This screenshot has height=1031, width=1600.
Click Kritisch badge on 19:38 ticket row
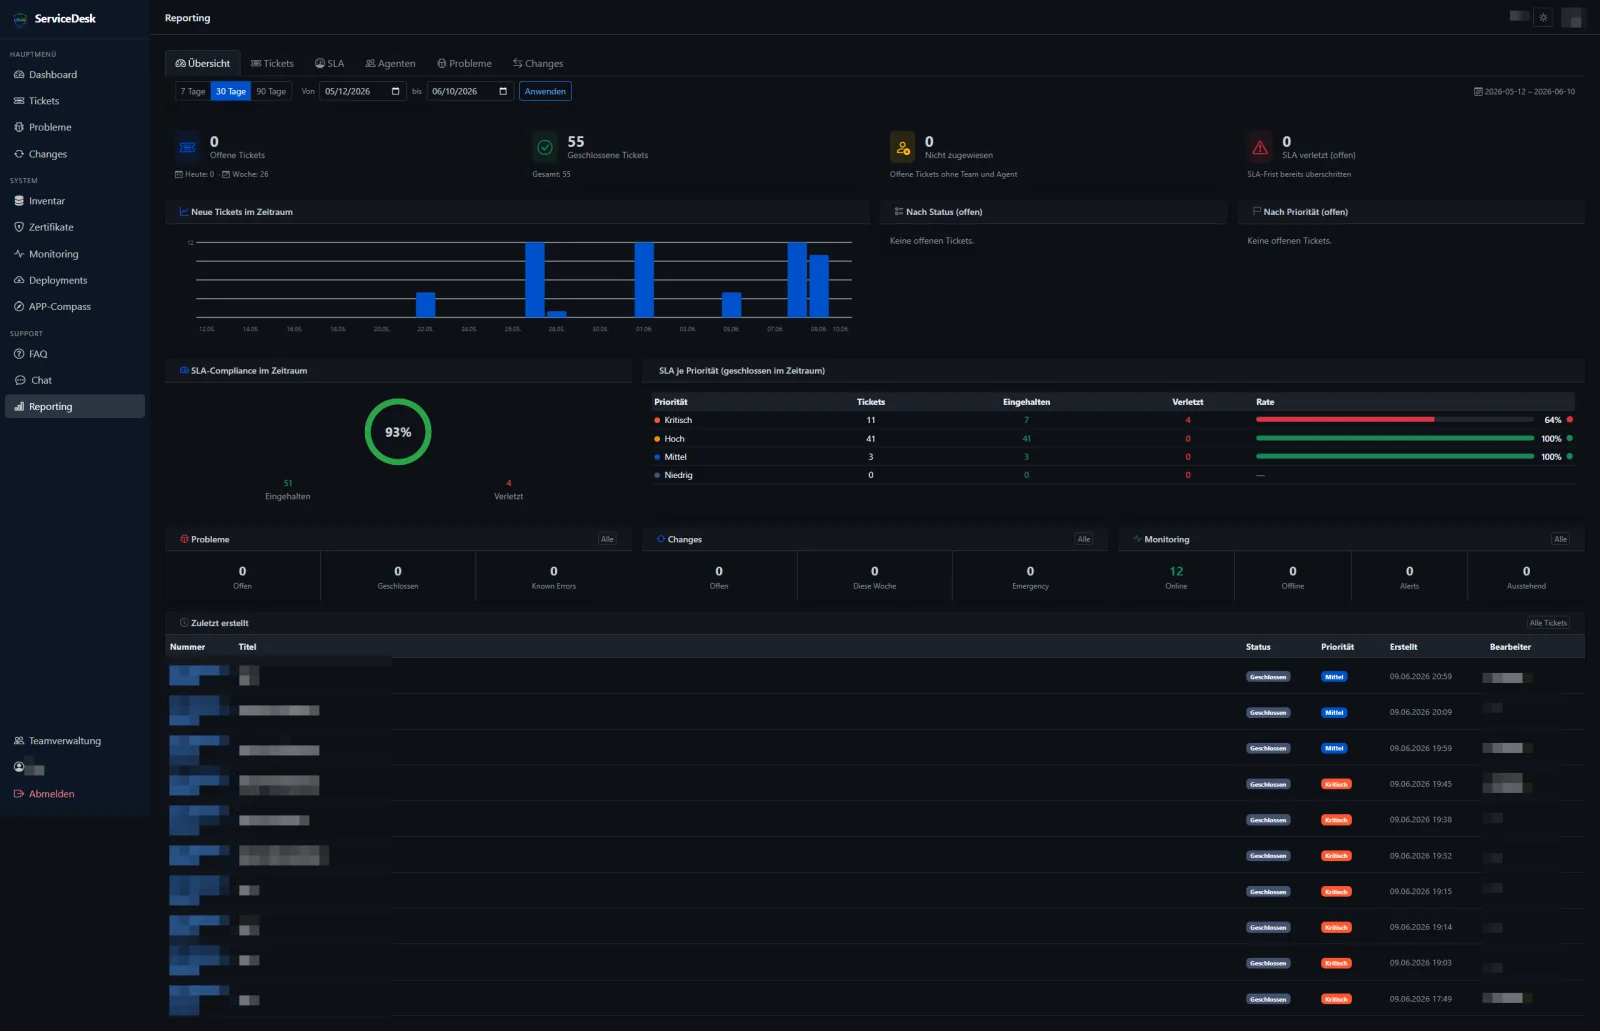tap(1336, 820)
